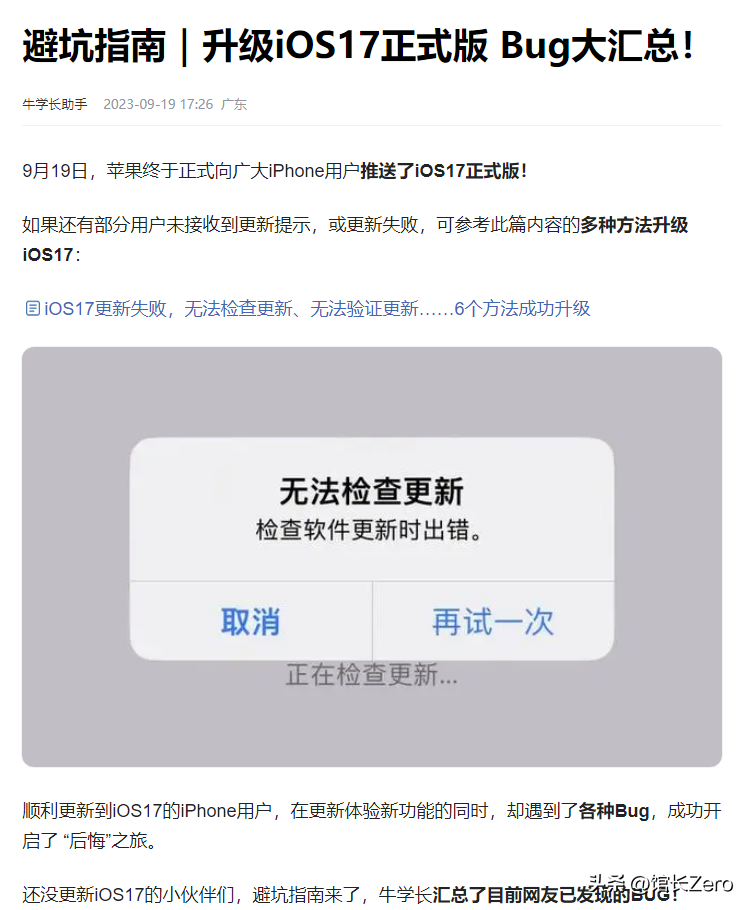Click the publish date 2023-09-19 17:26

point(158,104)
